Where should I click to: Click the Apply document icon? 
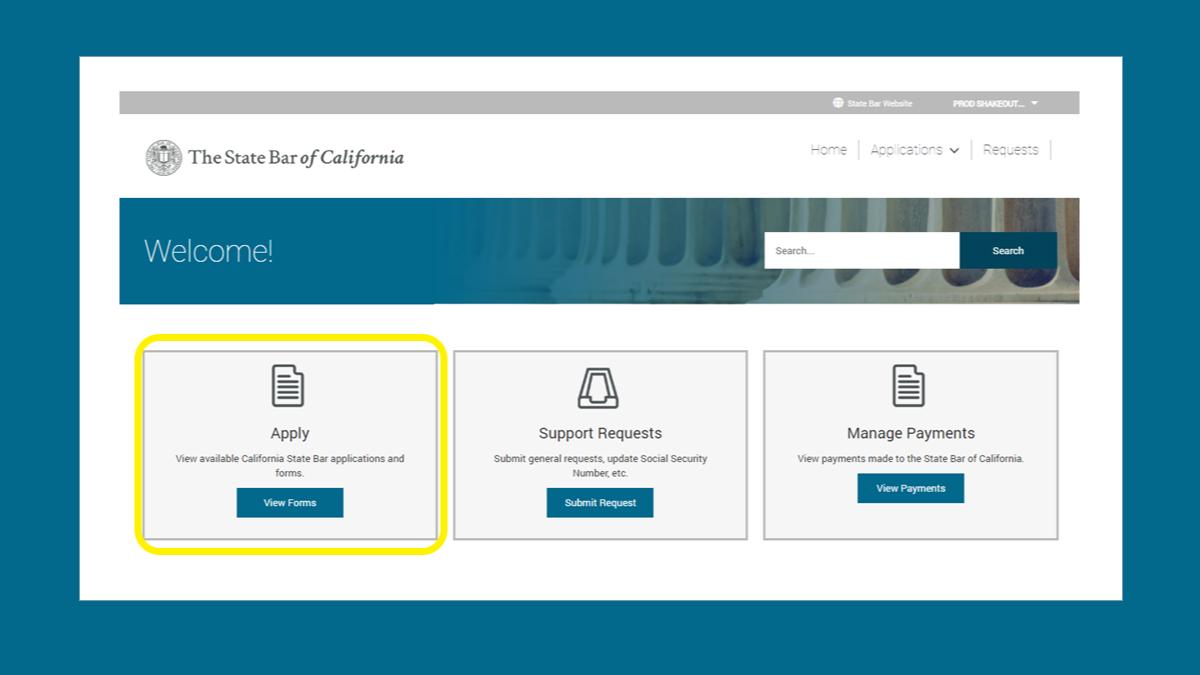point(288,386)
